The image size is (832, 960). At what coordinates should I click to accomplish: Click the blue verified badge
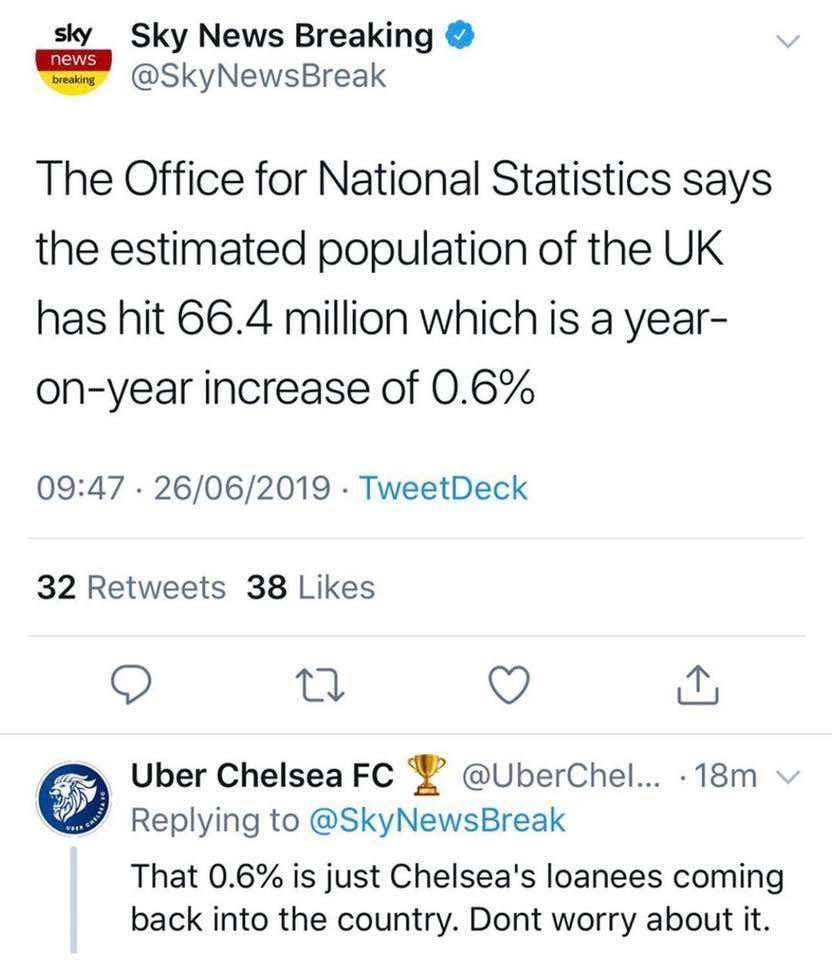click(455, 37)
